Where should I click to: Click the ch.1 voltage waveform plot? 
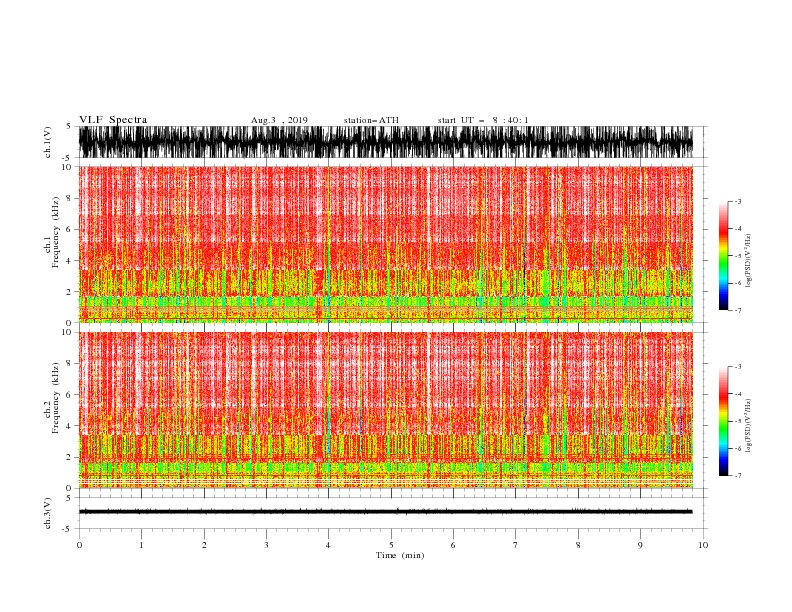tap(385, 142)
